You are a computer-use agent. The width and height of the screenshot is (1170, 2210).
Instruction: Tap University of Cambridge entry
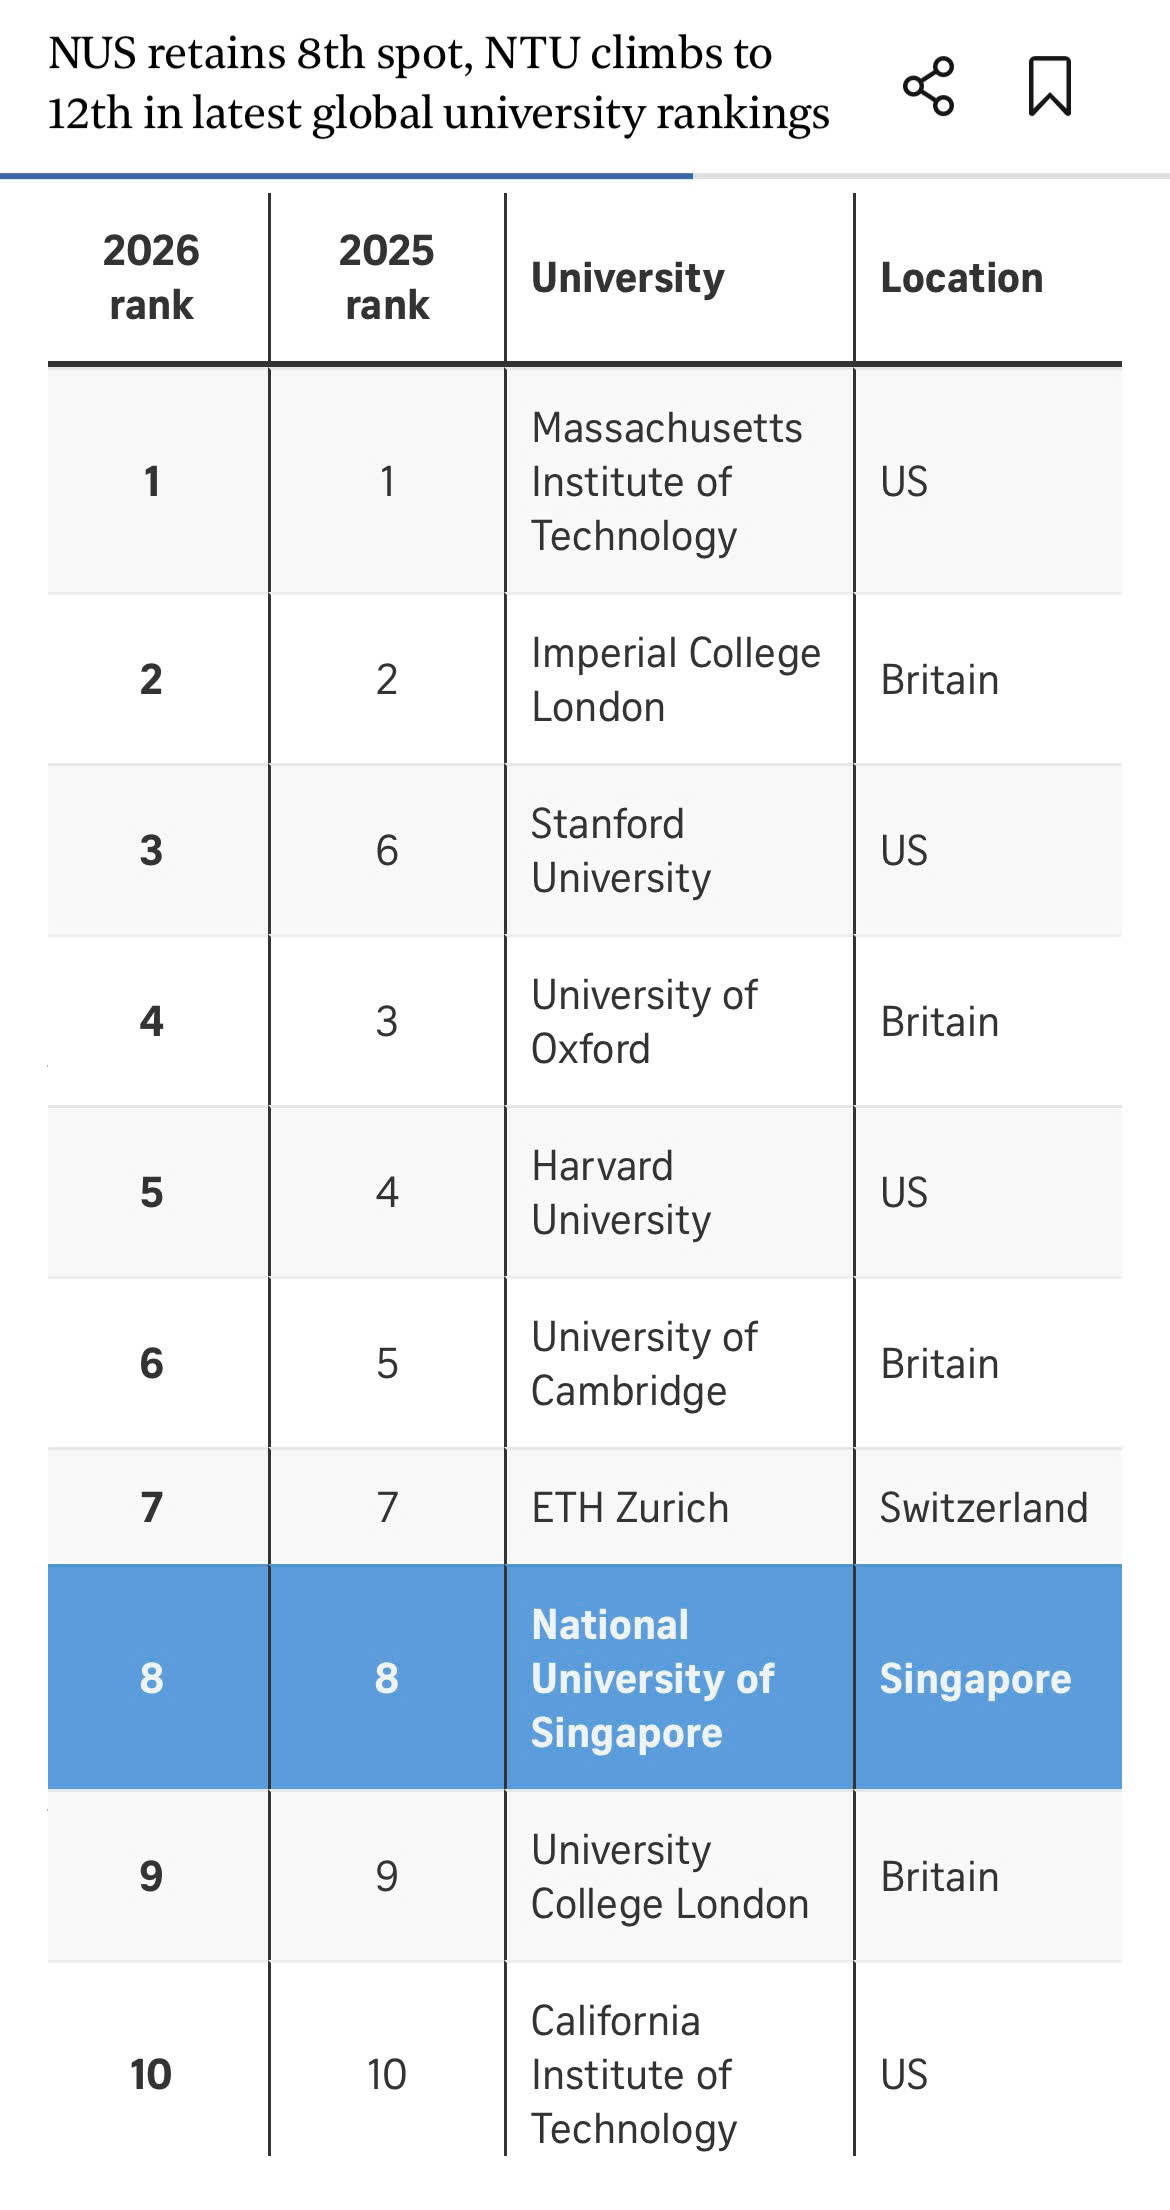click(644, 1363)
